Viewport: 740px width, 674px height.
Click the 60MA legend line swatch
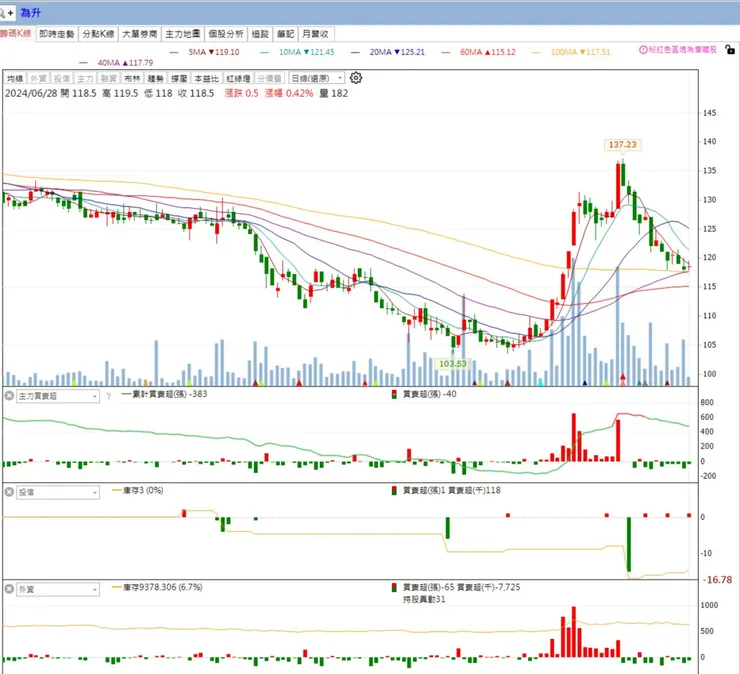[x=446, y=52]
